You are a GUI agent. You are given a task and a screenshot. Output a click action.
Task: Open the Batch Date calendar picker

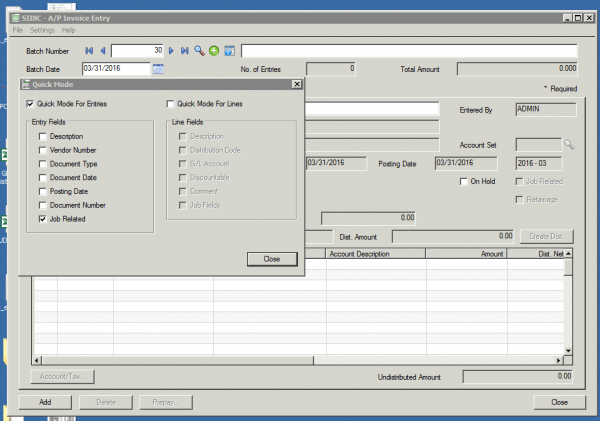[158, 69]
